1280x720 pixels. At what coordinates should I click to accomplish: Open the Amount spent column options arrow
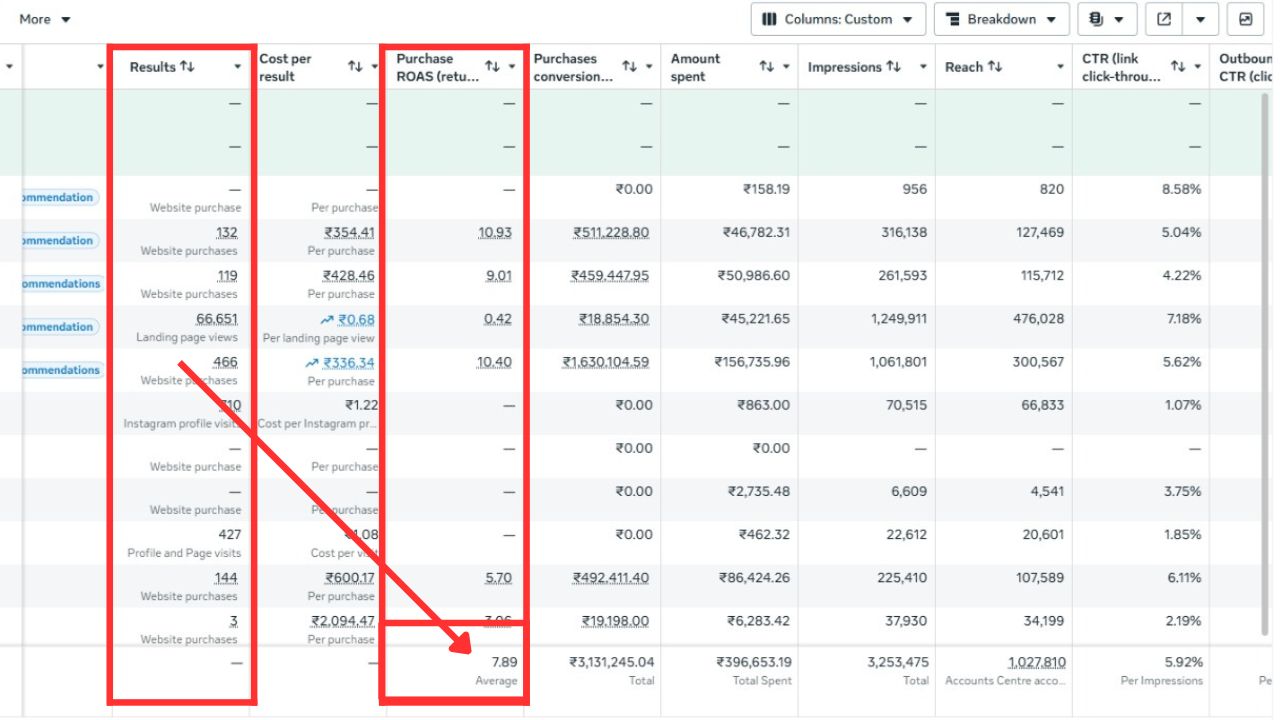786,67
